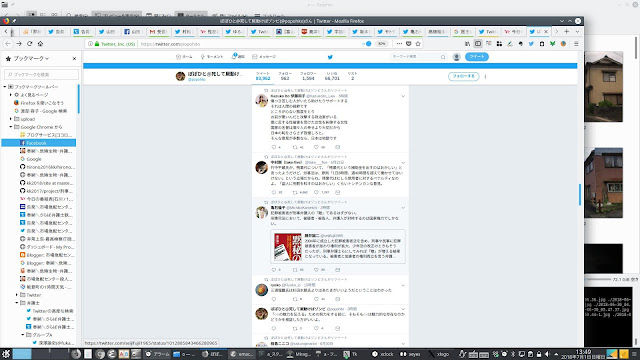Image resolution: width=640 pixels, height=360 pixels.
Task: Collapse the Google Chrome から folder
Action: (x=11, y=127)
